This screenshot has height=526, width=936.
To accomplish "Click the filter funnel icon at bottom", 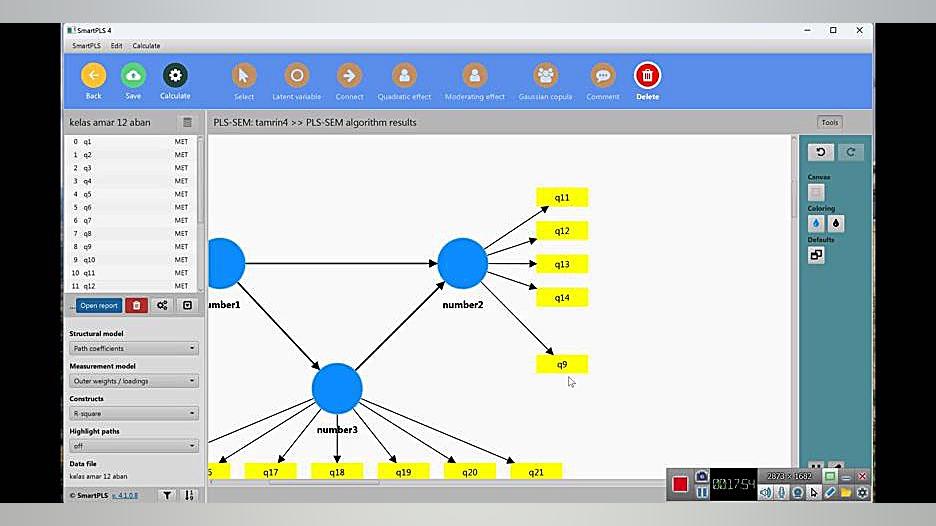I will pyautogui.click(x=167, y=495).
